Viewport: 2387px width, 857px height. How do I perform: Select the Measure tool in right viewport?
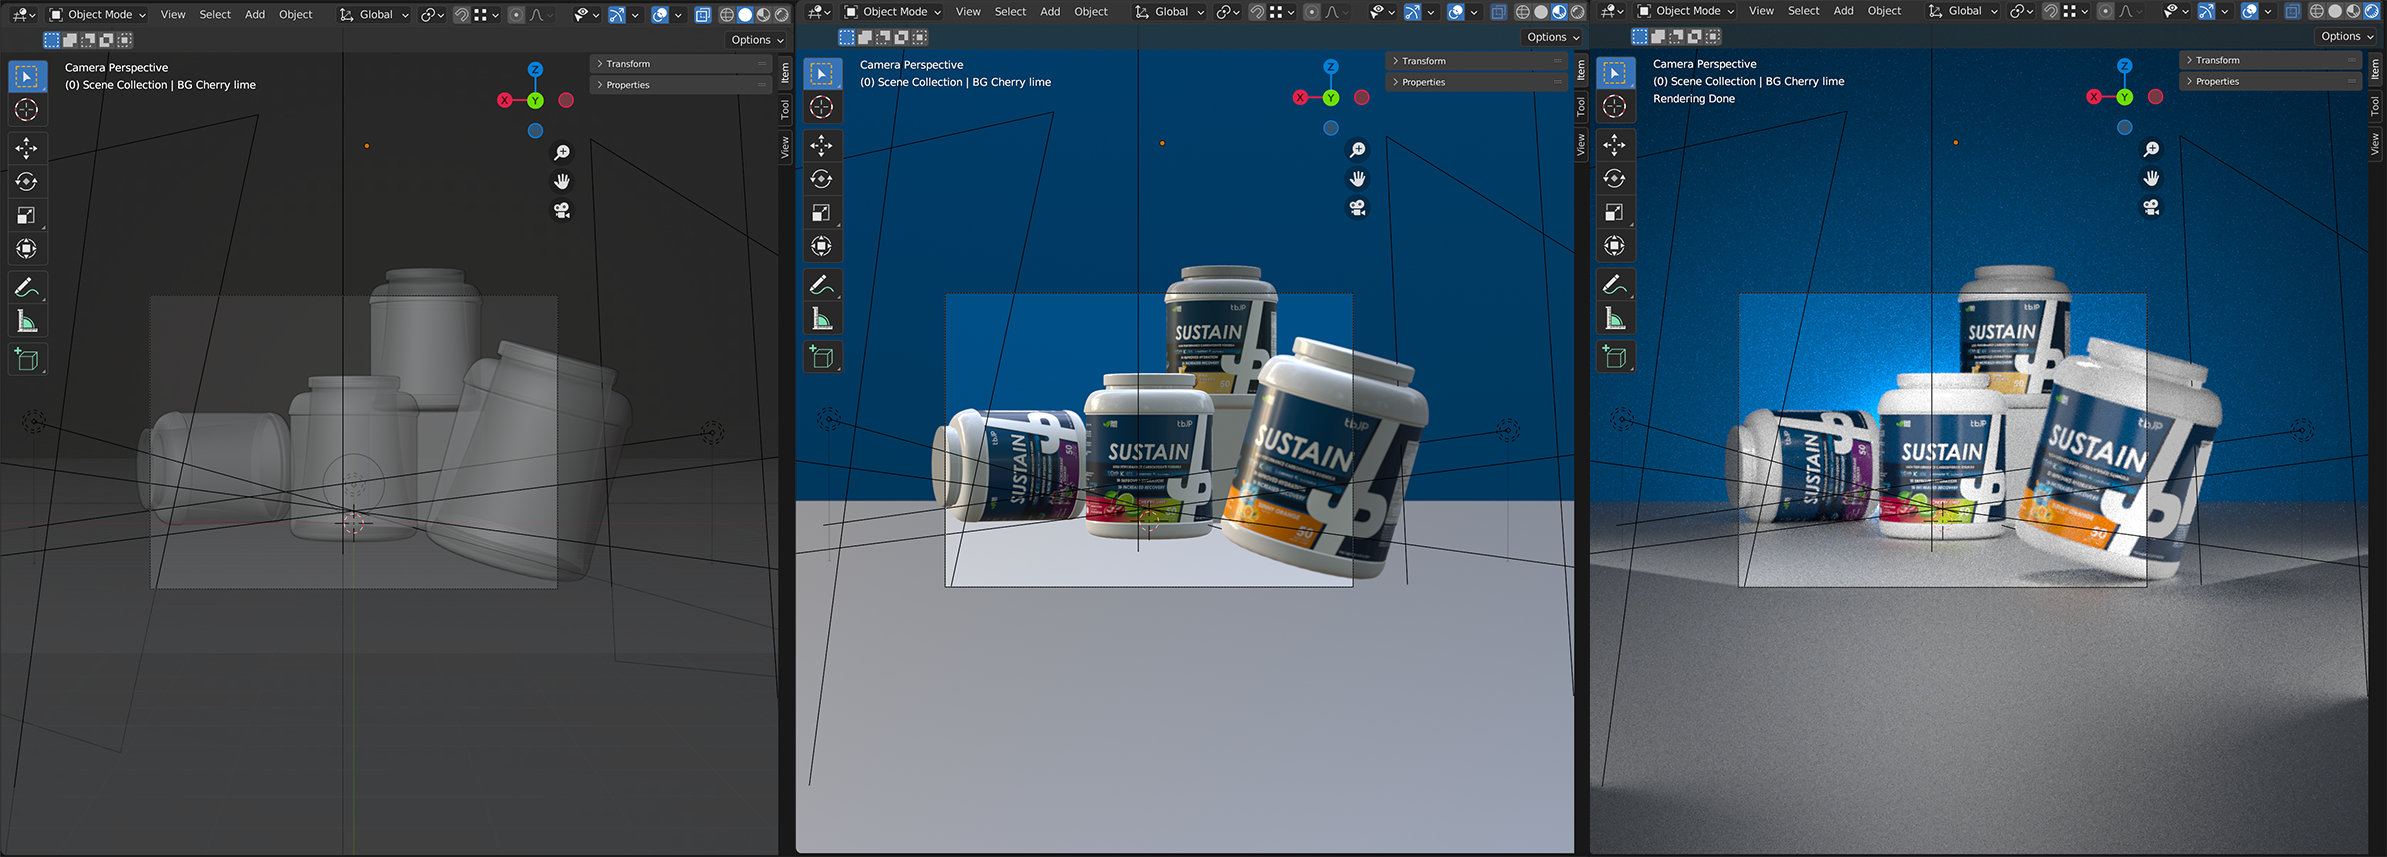click(x=1615, y=318)
